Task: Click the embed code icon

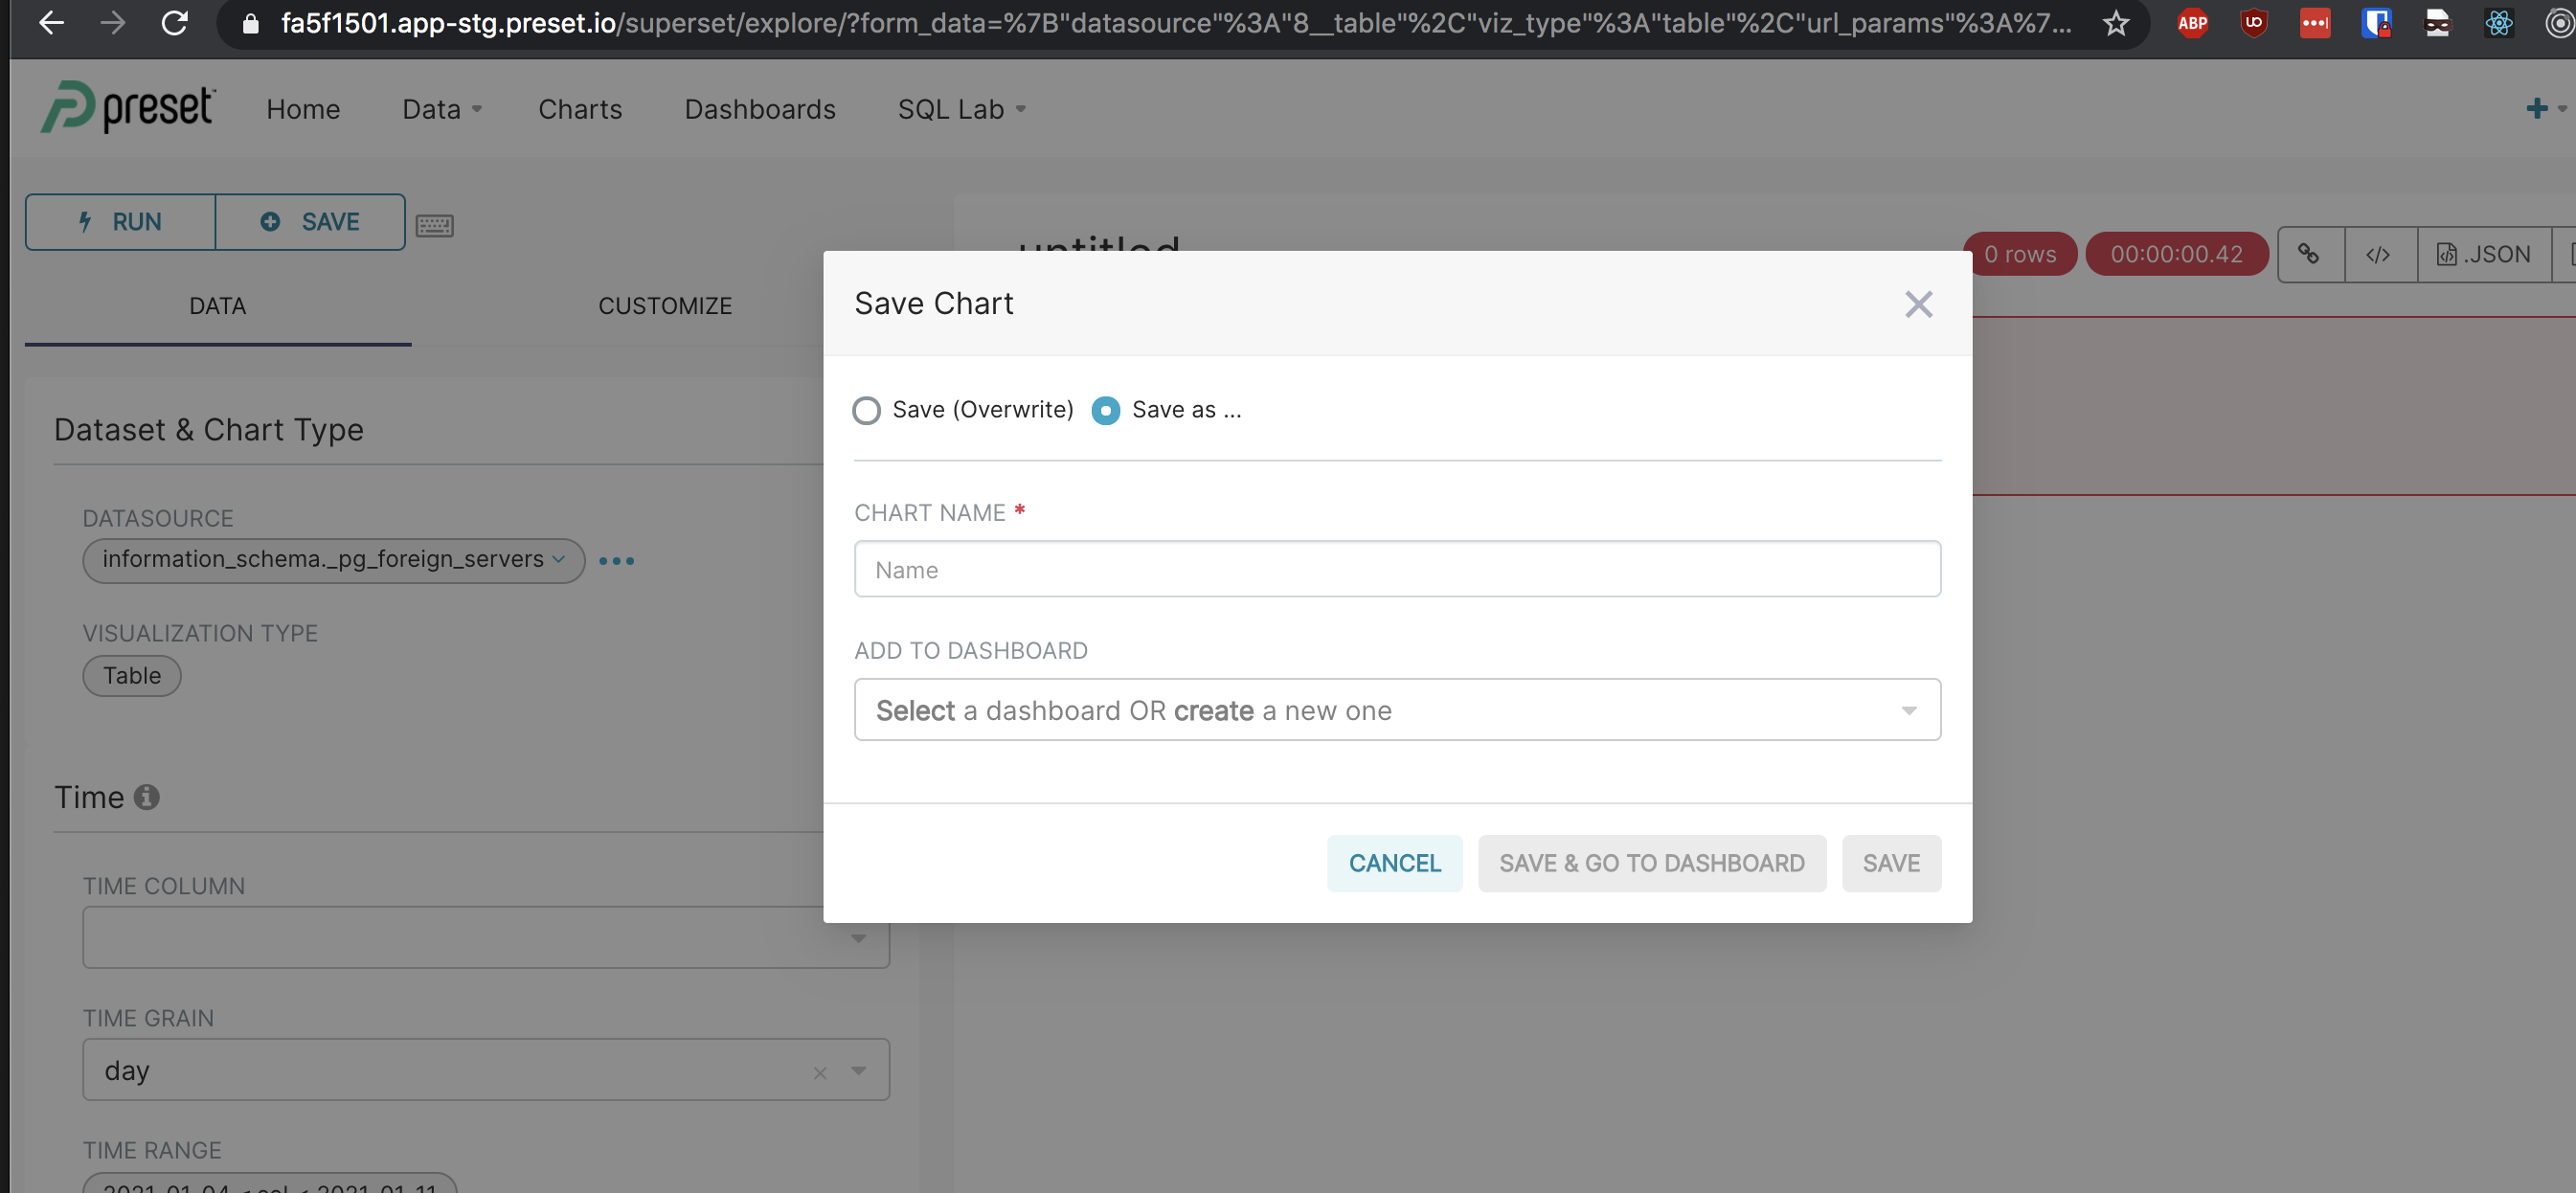Action: click(2378, 255)
